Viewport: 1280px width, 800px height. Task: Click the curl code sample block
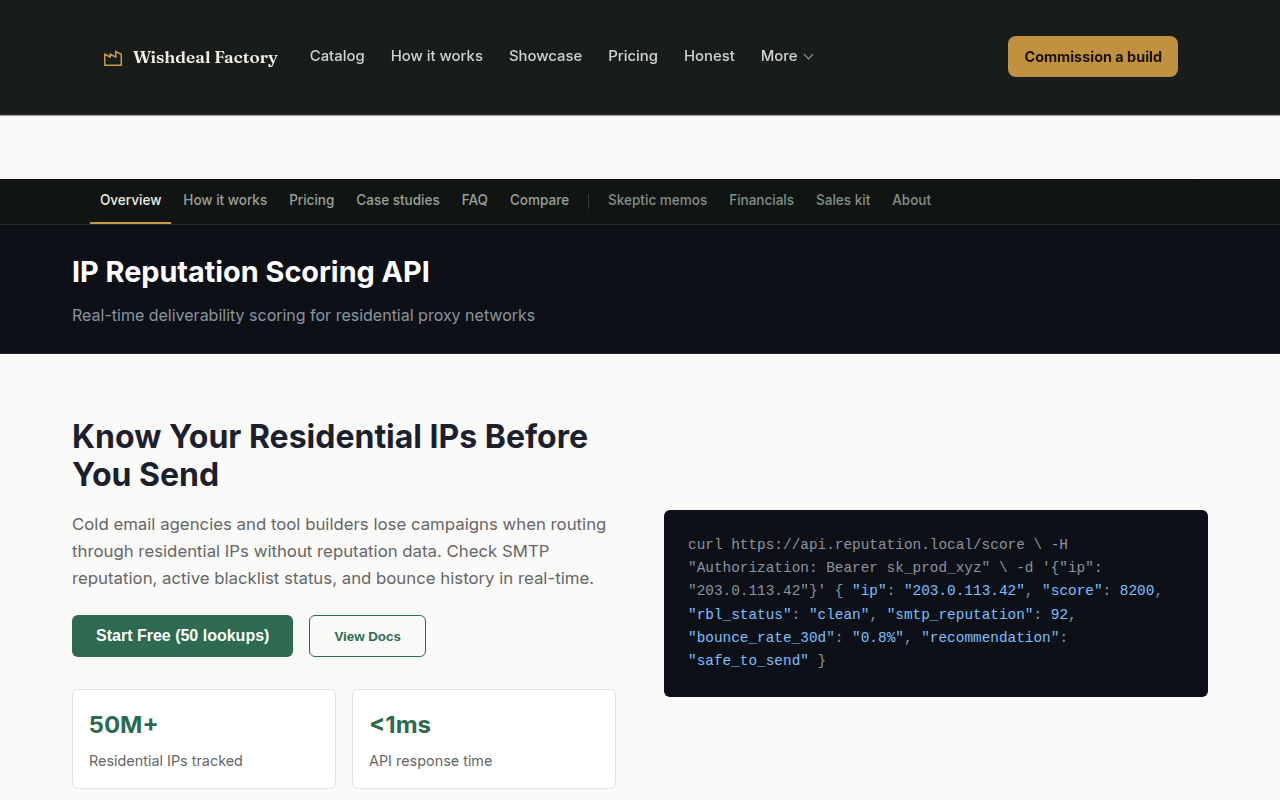[x=936, y=603]
